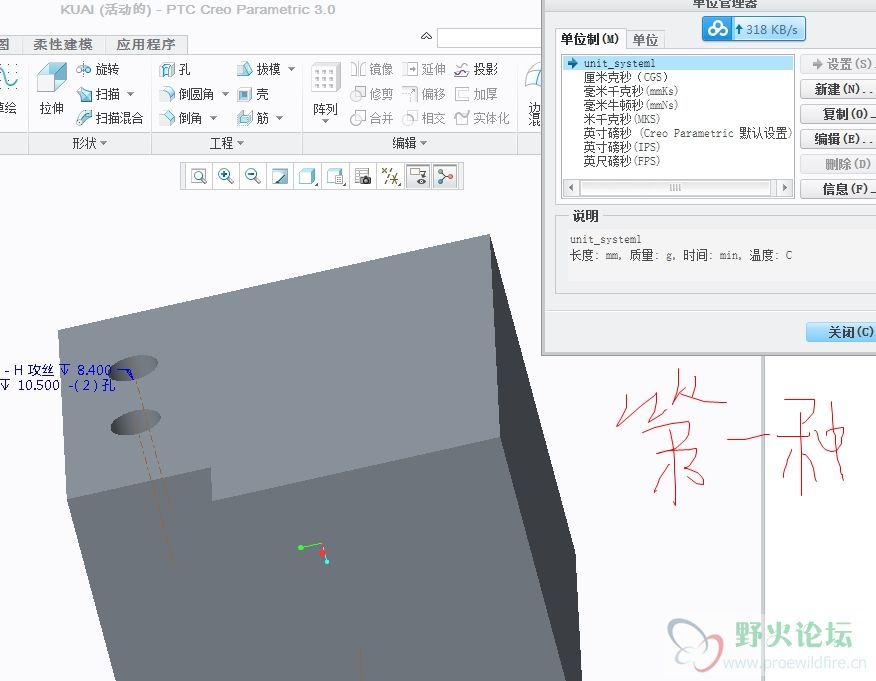Click the Copy (复制) button

[841, 114]
